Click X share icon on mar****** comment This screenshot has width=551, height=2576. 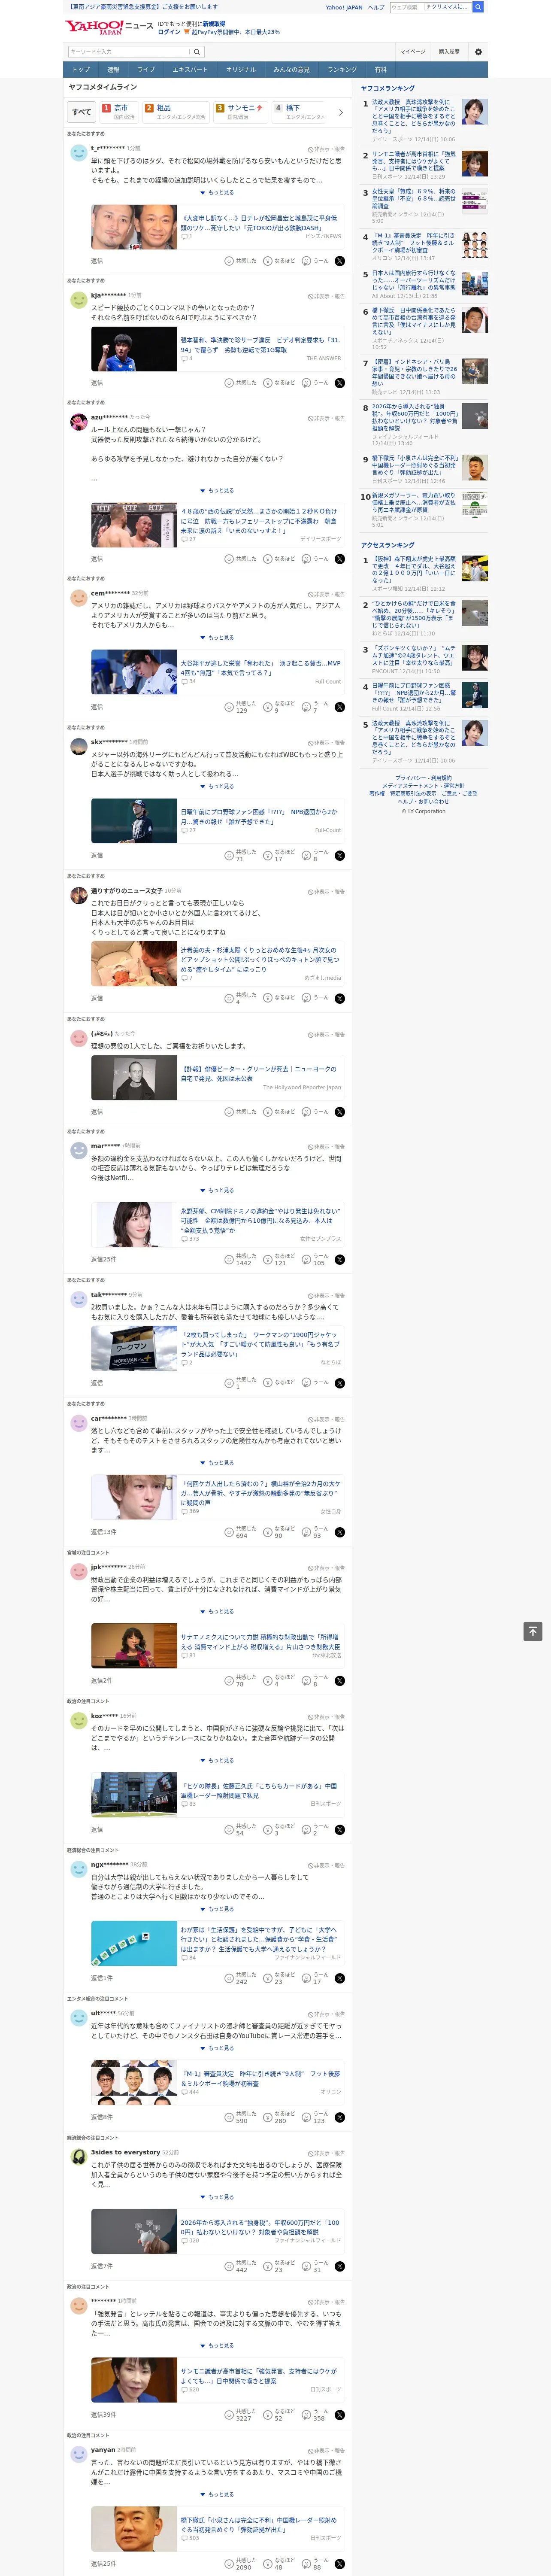point(340,1260)
